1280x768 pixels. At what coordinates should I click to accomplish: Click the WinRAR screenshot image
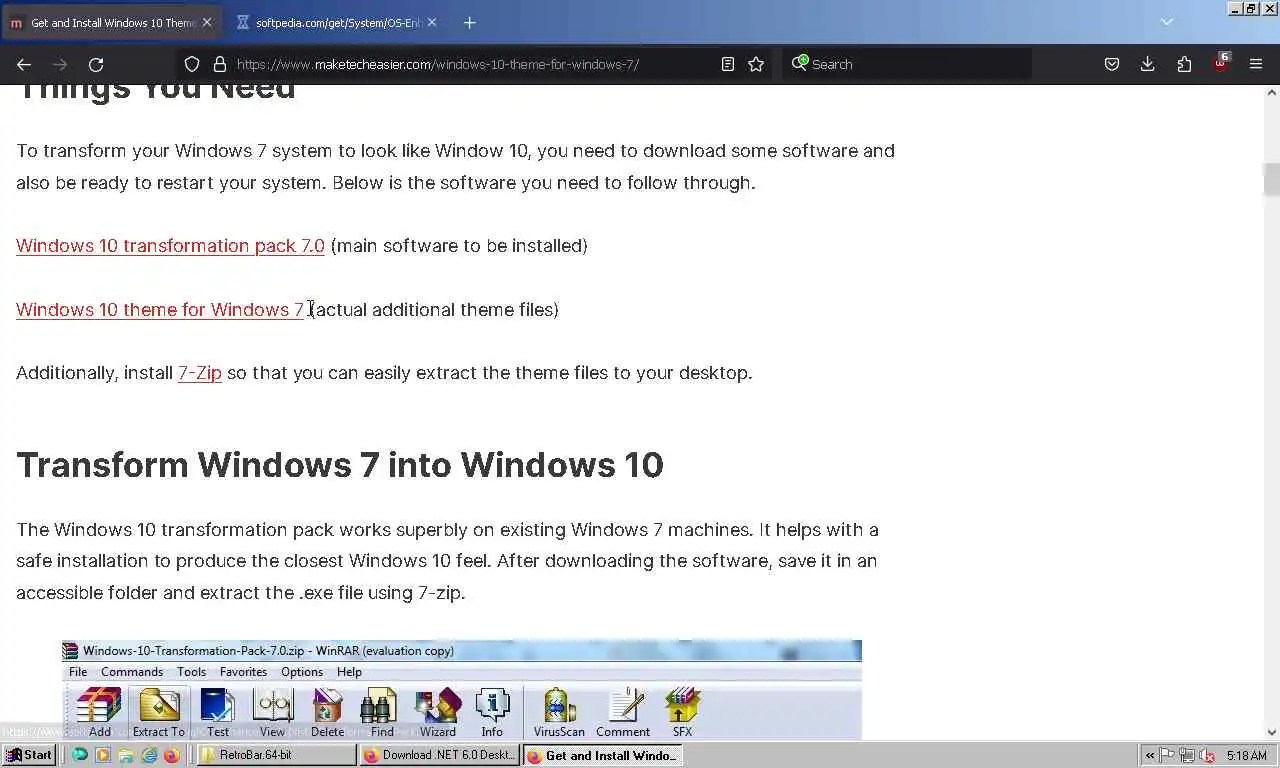tap(461, 690)
